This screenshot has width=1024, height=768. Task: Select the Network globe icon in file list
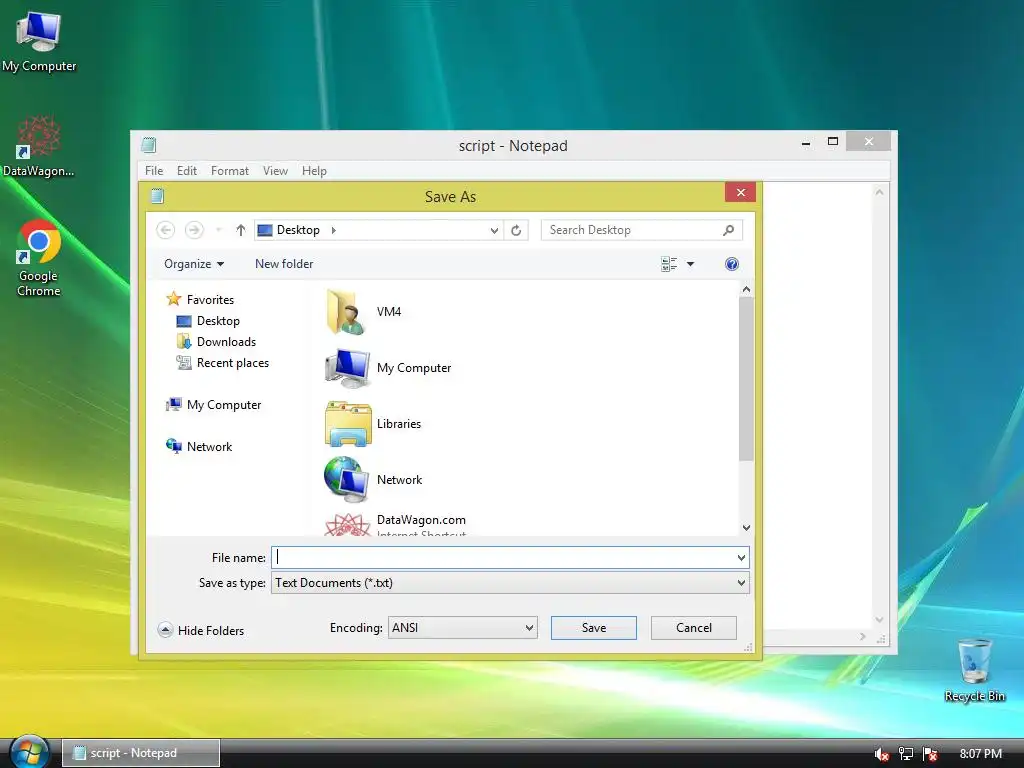coord(347,480)
